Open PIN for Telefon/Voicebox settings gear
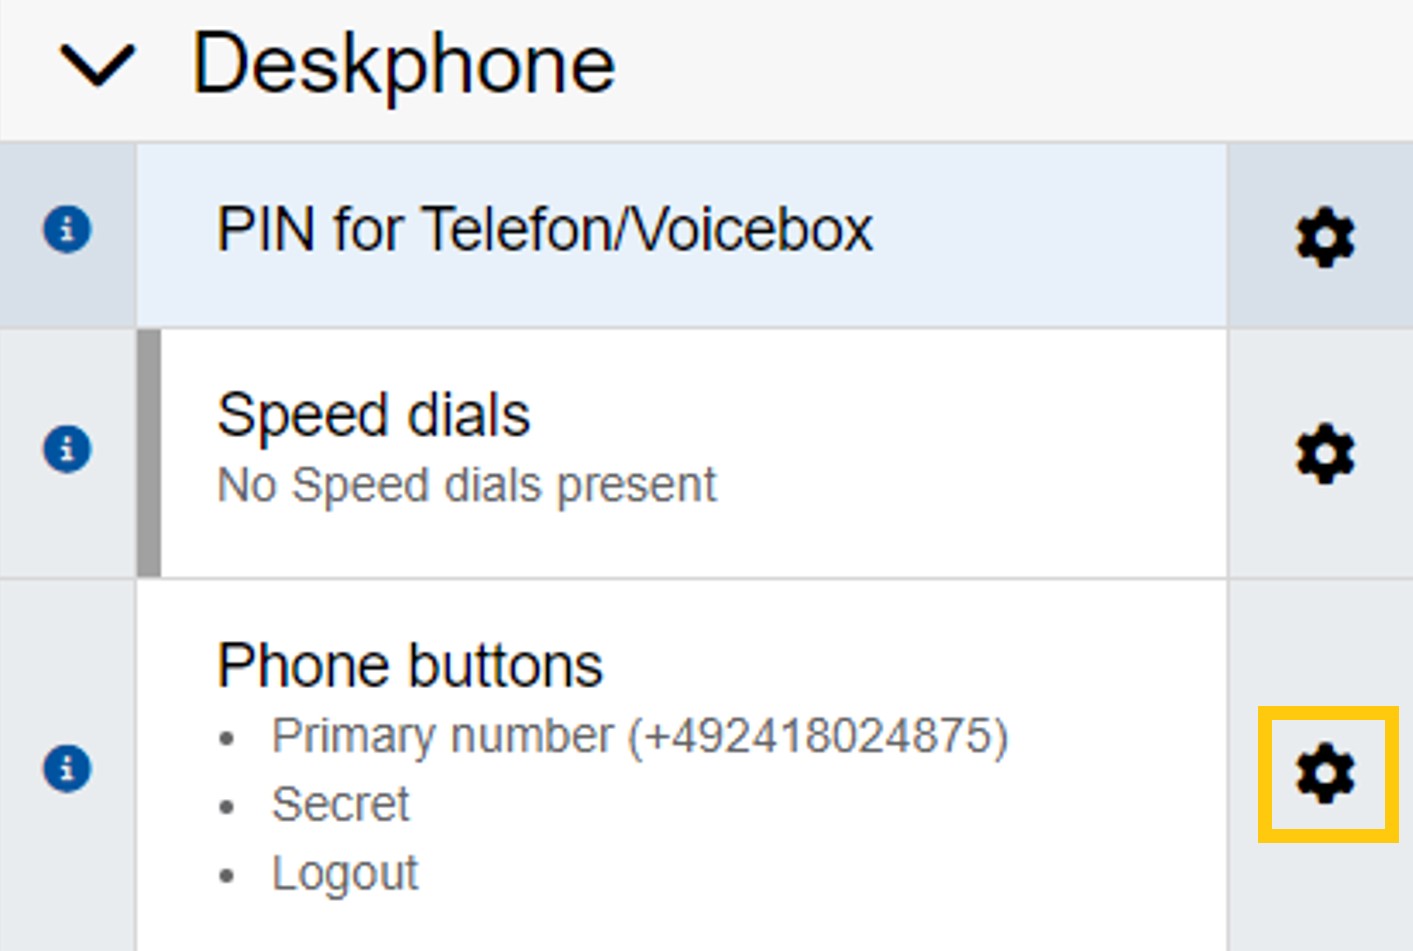The image size is (1413, 951). 1325,237
